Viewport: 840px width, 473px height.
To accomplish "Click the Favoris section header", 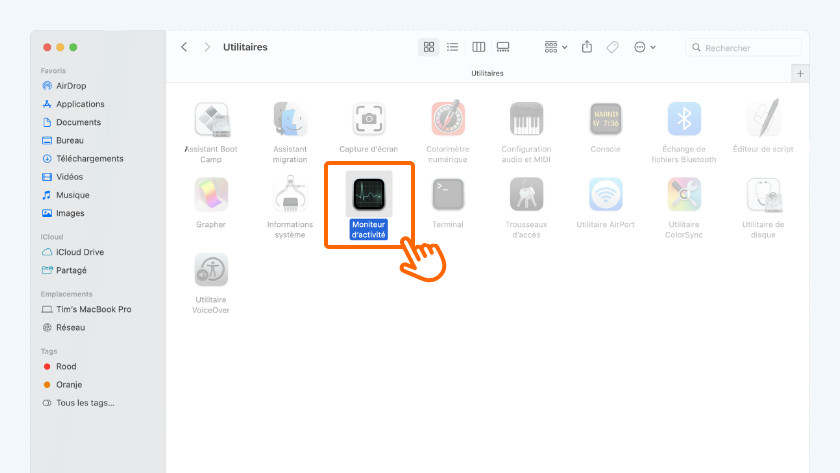I will pyautogui.click(x=53, y=71).
